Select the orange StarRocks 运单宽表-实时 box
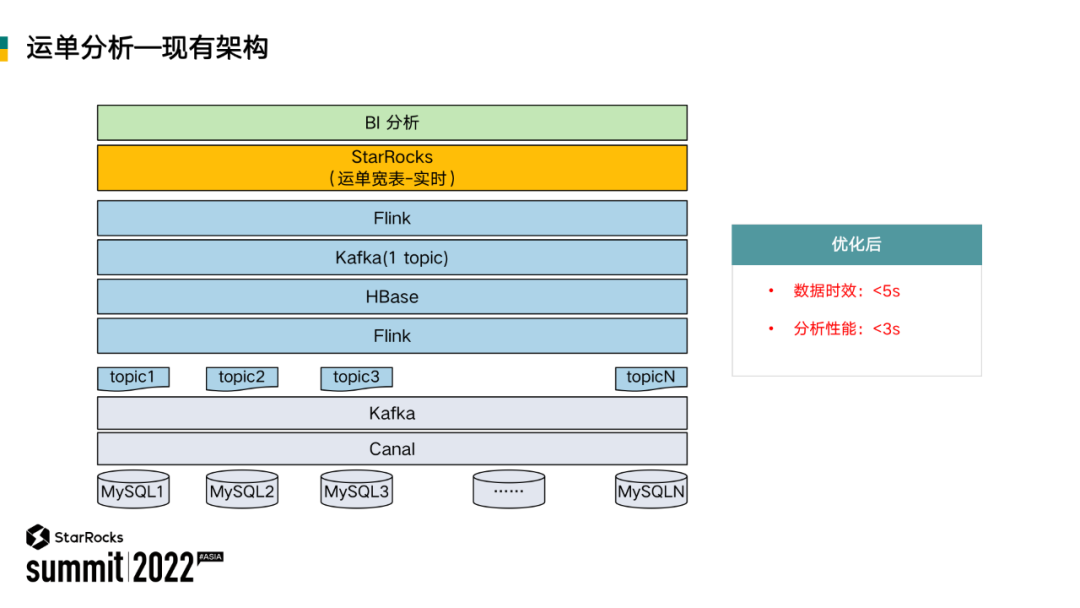 [392, 167]
